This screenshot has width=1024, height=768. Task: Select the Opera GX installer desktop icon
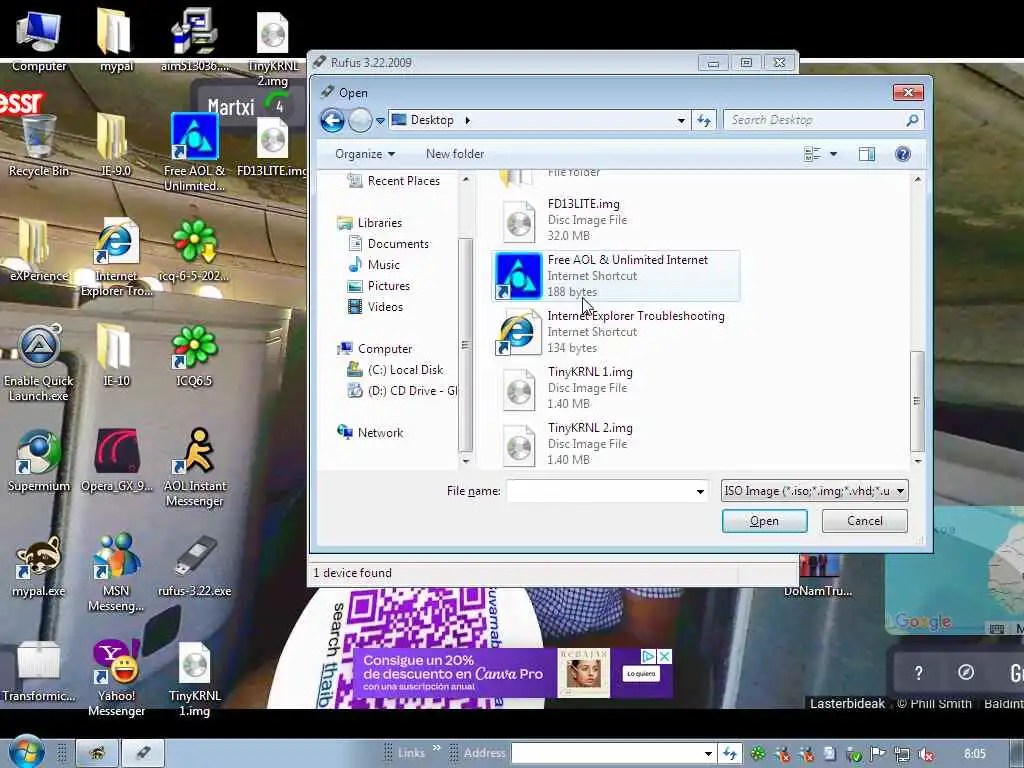pyautogui.click(x=116, y=460)
